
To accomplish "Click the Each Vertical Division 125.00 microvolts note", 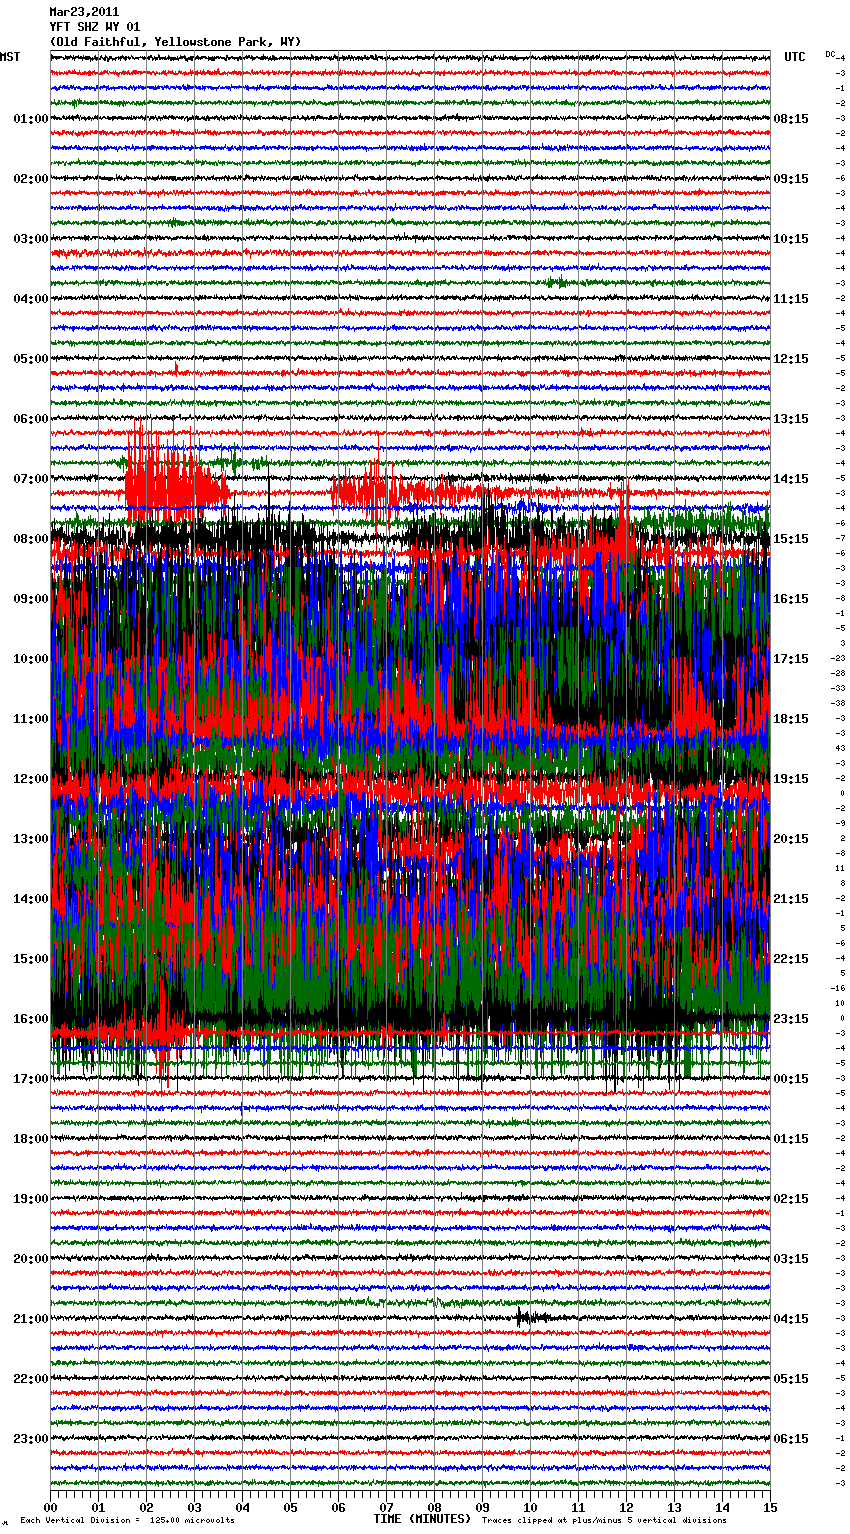I will tap(128, 1520).
